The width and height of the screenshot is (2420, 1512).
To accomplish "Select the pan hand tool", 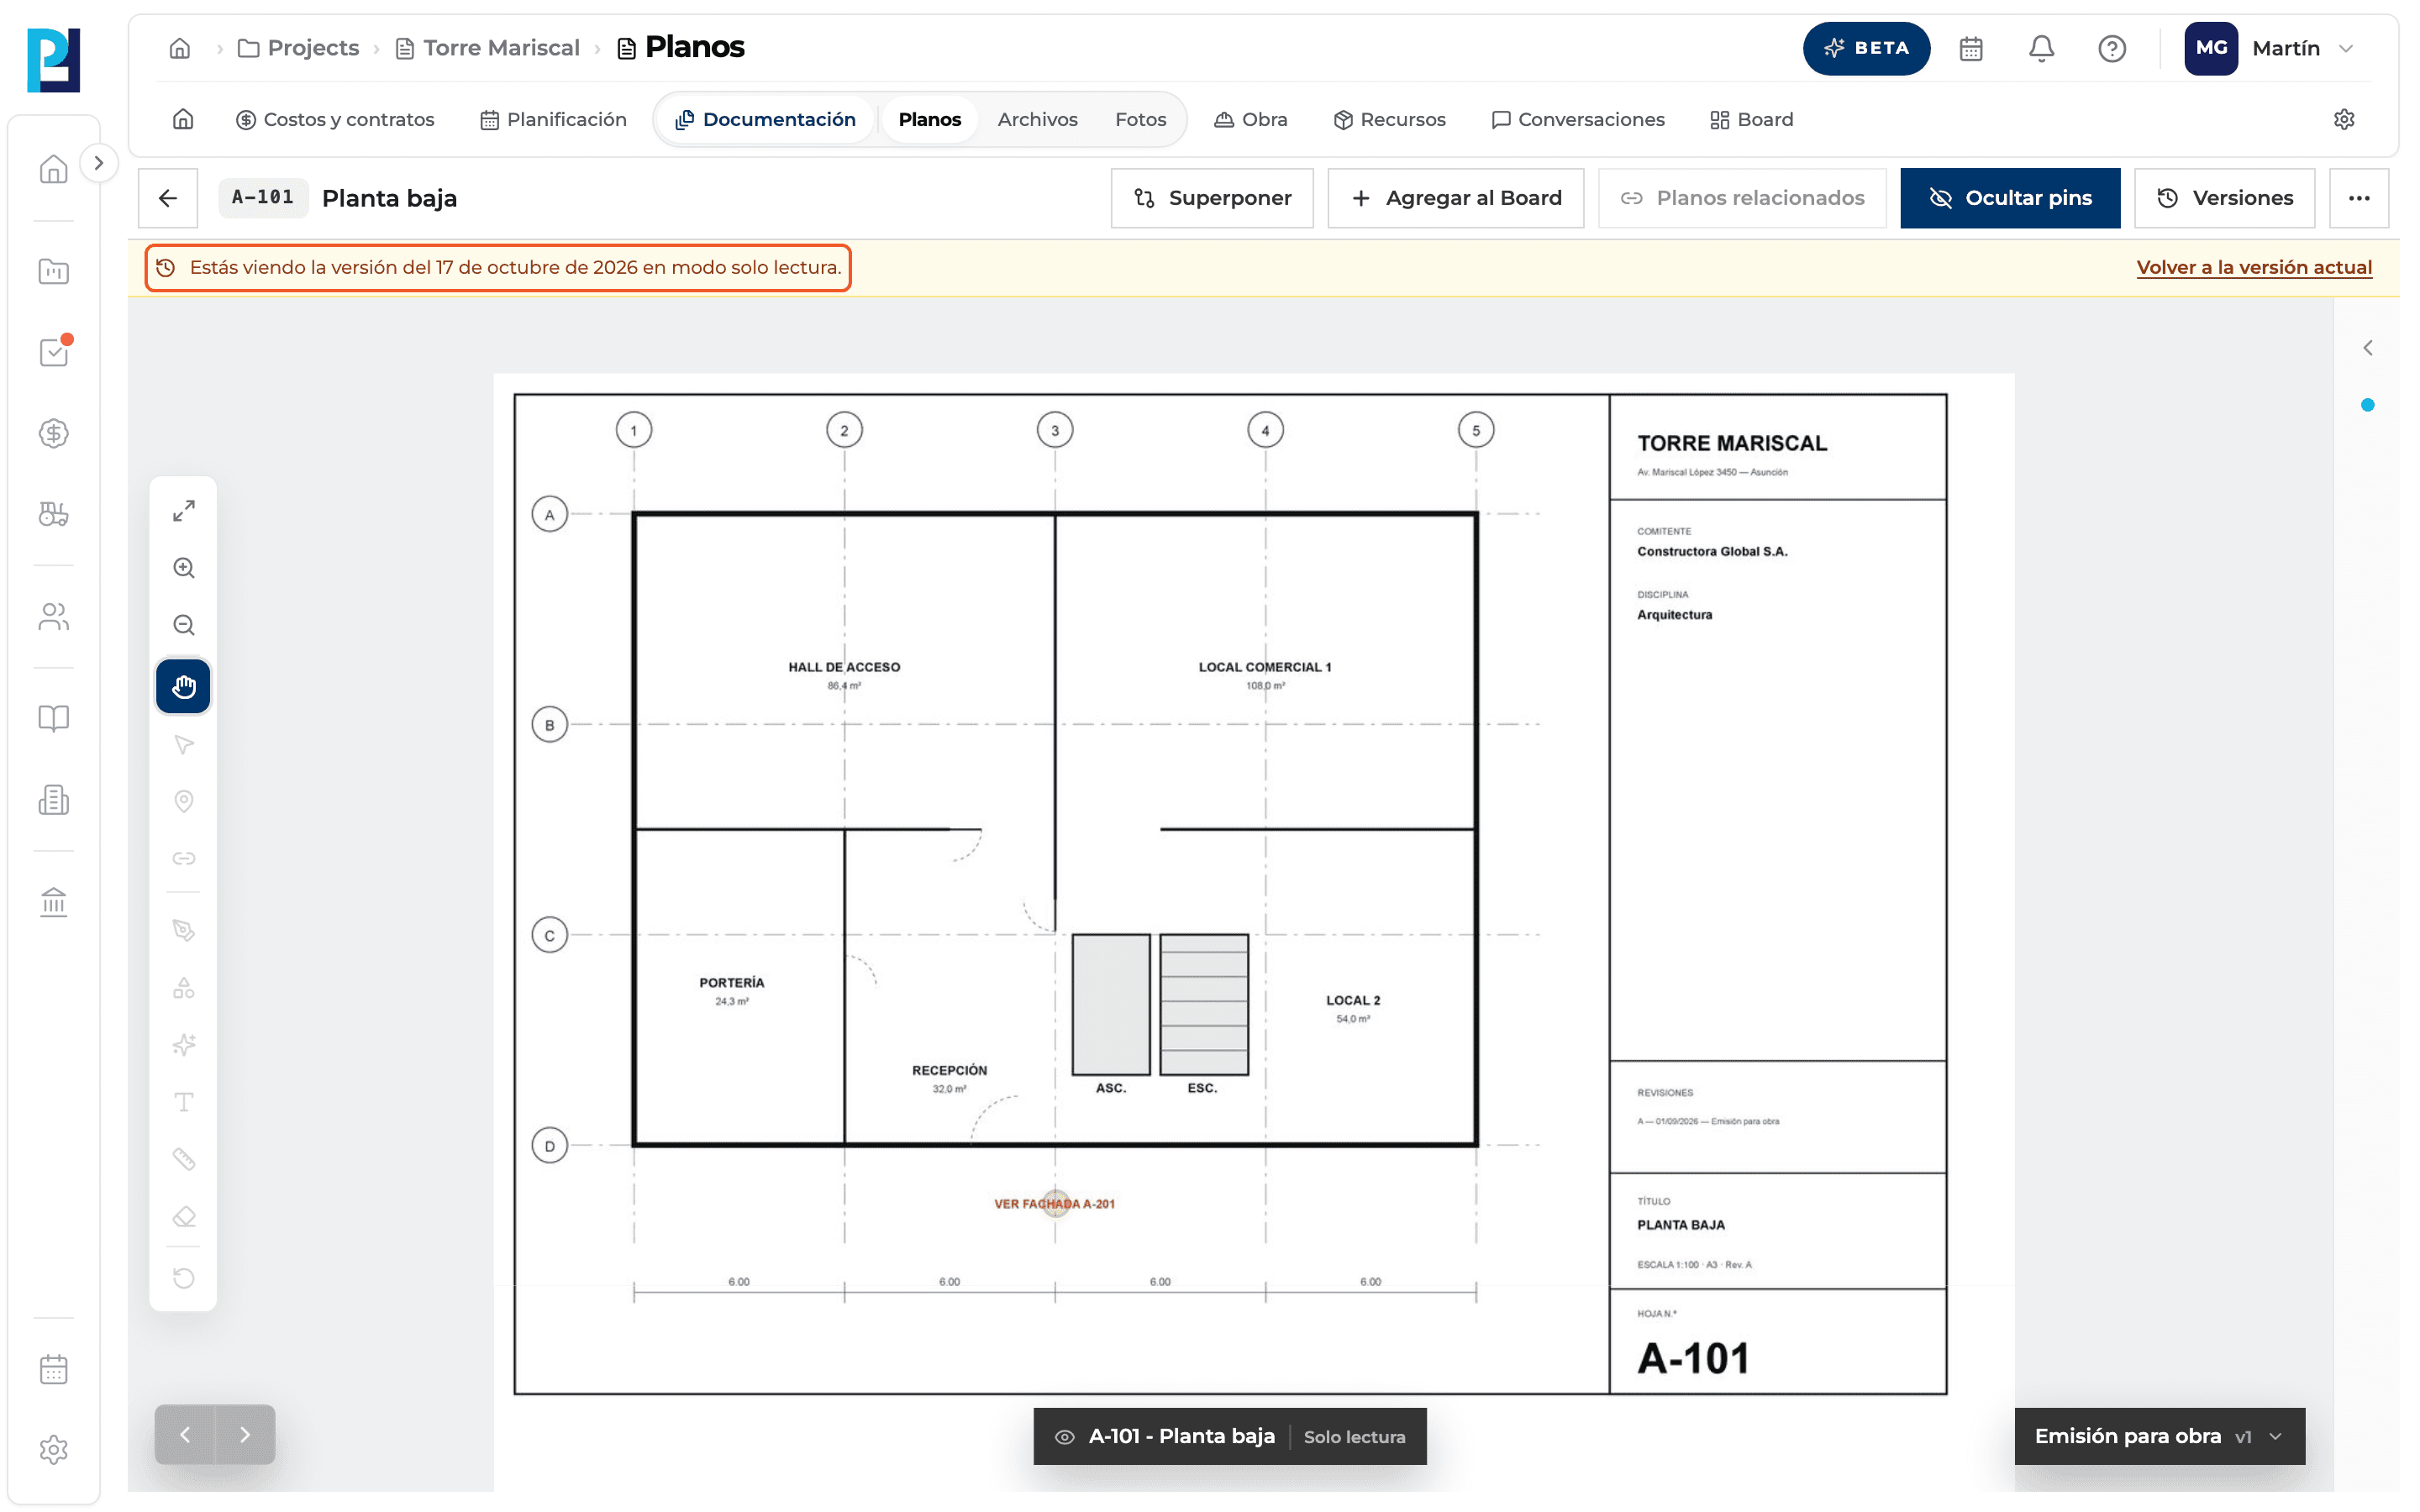I will click(x=183, y=686).
